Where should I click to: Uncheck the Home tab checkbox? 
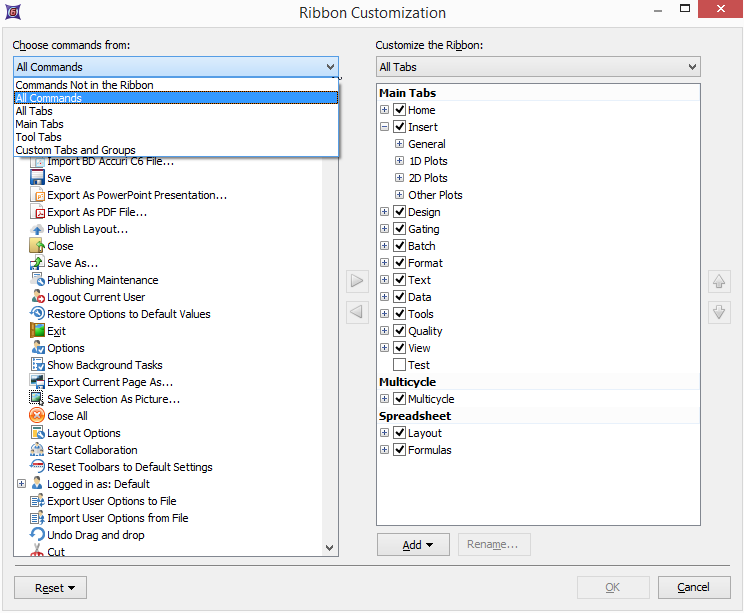pyautogui.click(x=400, y=110)
